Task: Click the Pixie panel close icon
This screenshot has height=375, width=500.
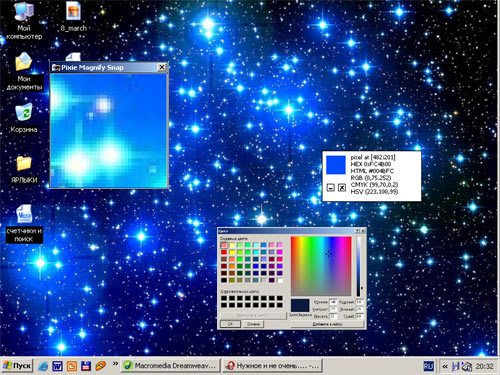Action: tap(342, 188)
